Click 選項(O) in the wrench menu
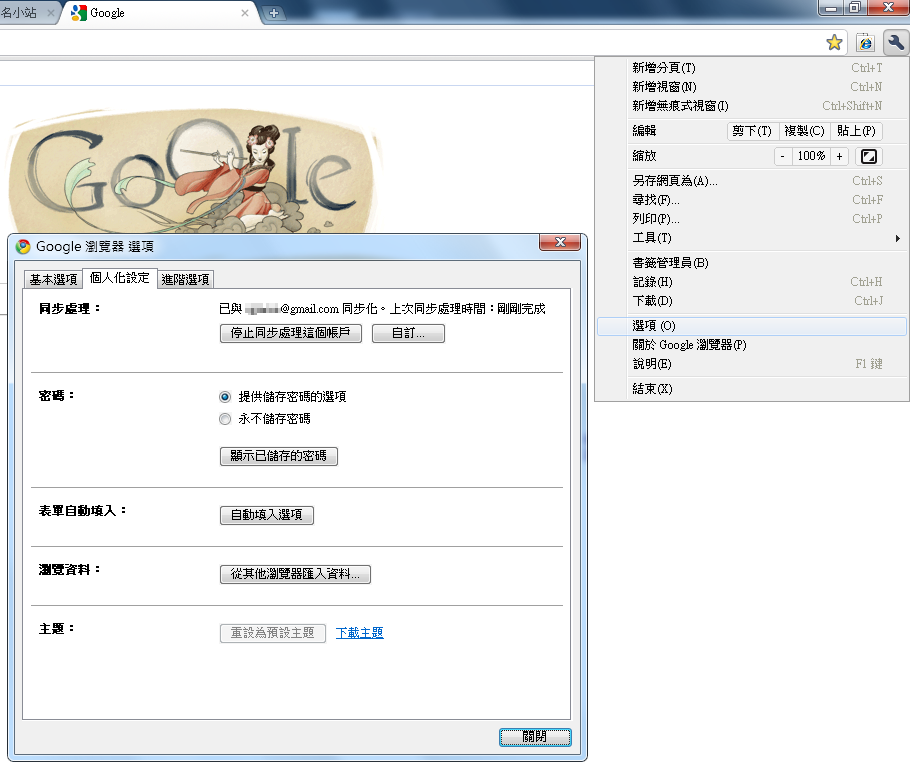 pyautogui.click(x=752, y=326)
